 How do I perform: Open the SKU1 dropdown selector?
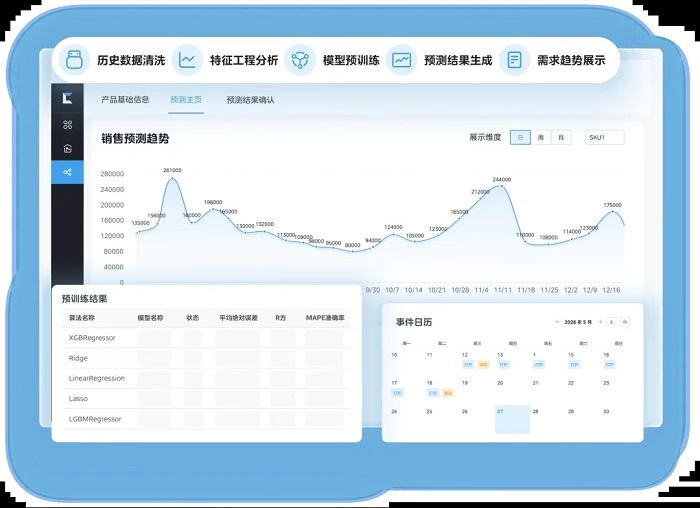[x=604, y=137]
